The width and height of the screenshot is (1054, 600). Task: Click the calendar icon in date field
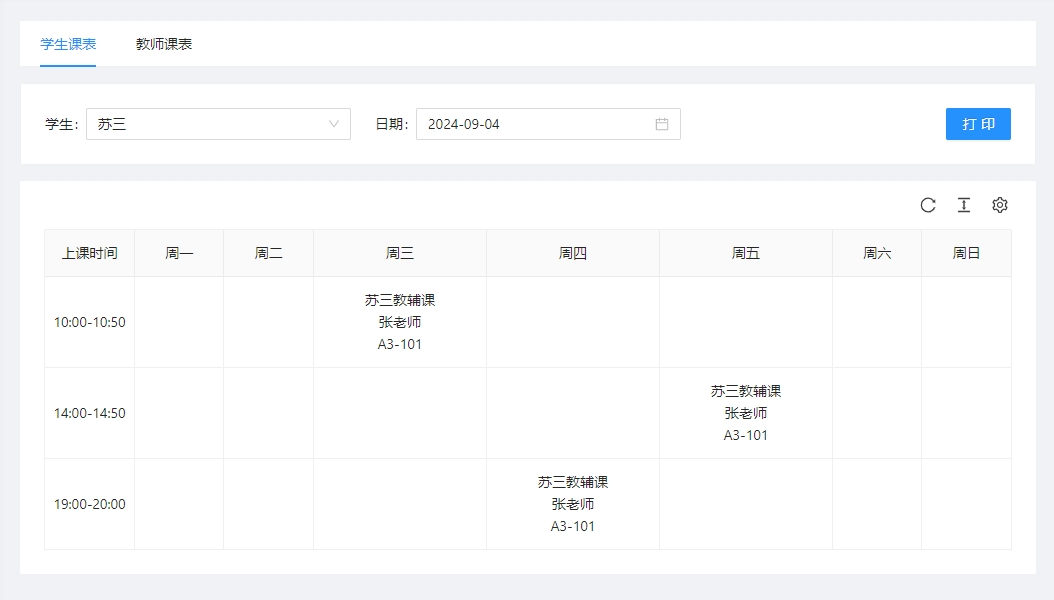[662, 124]
